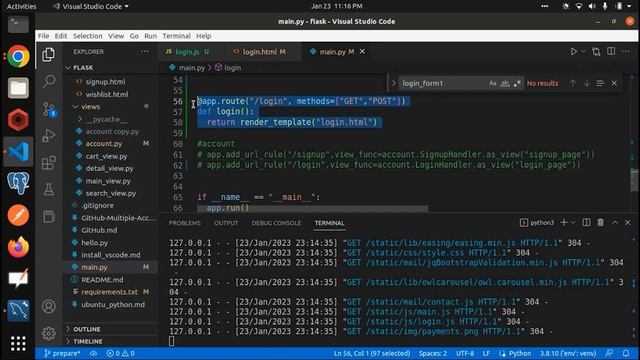Select interpreter 3.8.10 ('env': venv)
The image size is (640, 360).
tap(568, 353)
